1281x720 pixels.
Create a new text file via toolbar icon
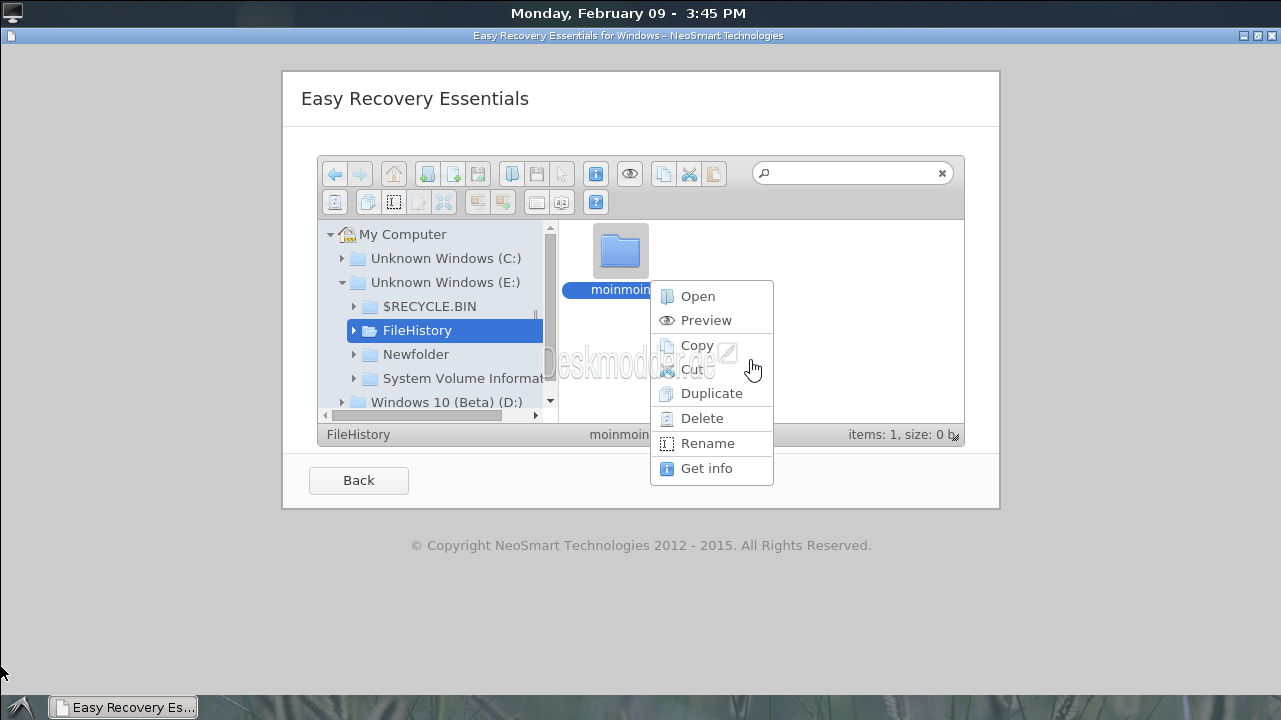[x=453, y=174]
